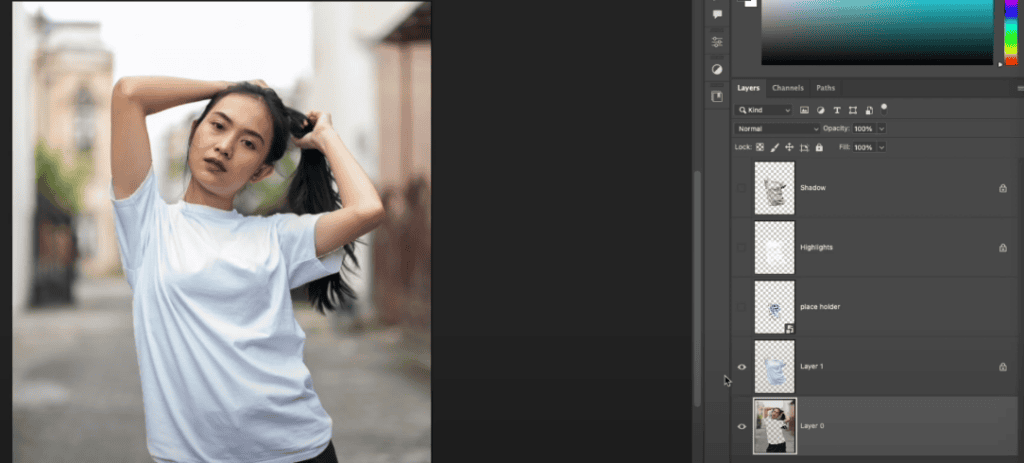
Task: Filter layers by adjustment layer type
Action: [x=820, y=109]
